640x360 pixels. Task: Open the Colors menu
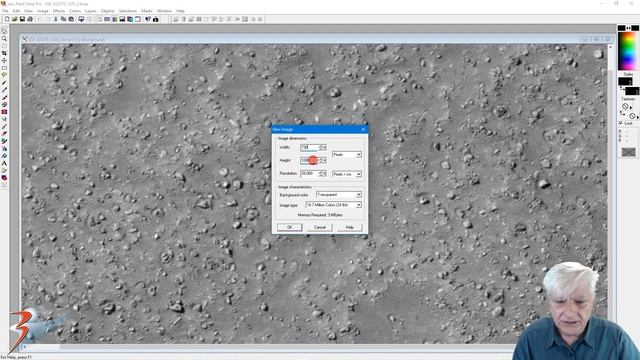75,11
